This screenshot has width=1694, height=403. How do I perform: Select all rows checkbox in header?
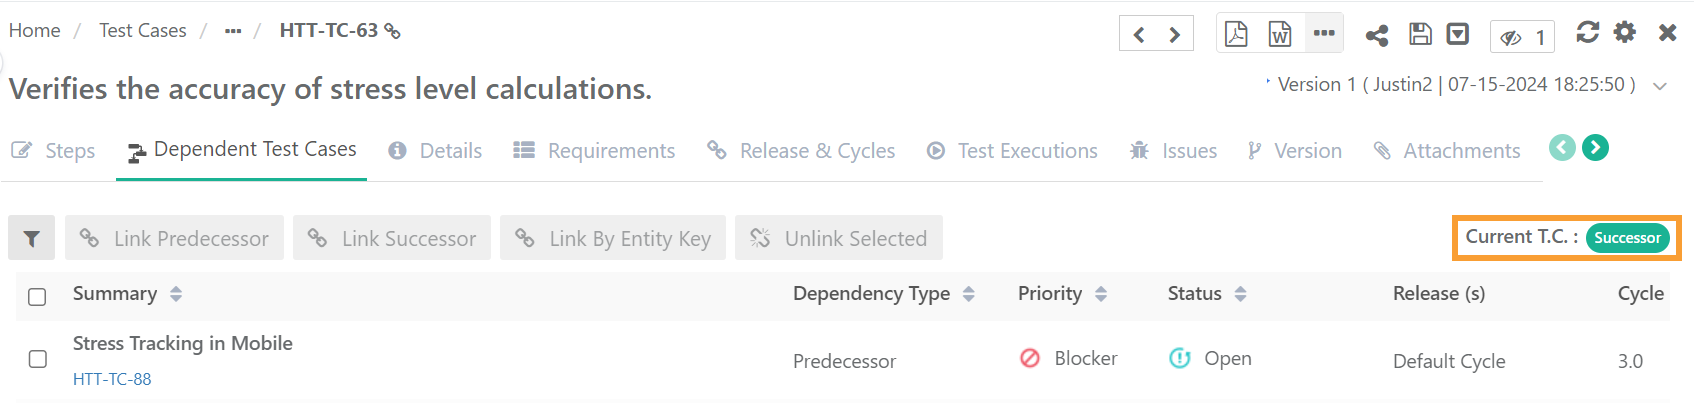pyautogui.click(x=37, y=296)
